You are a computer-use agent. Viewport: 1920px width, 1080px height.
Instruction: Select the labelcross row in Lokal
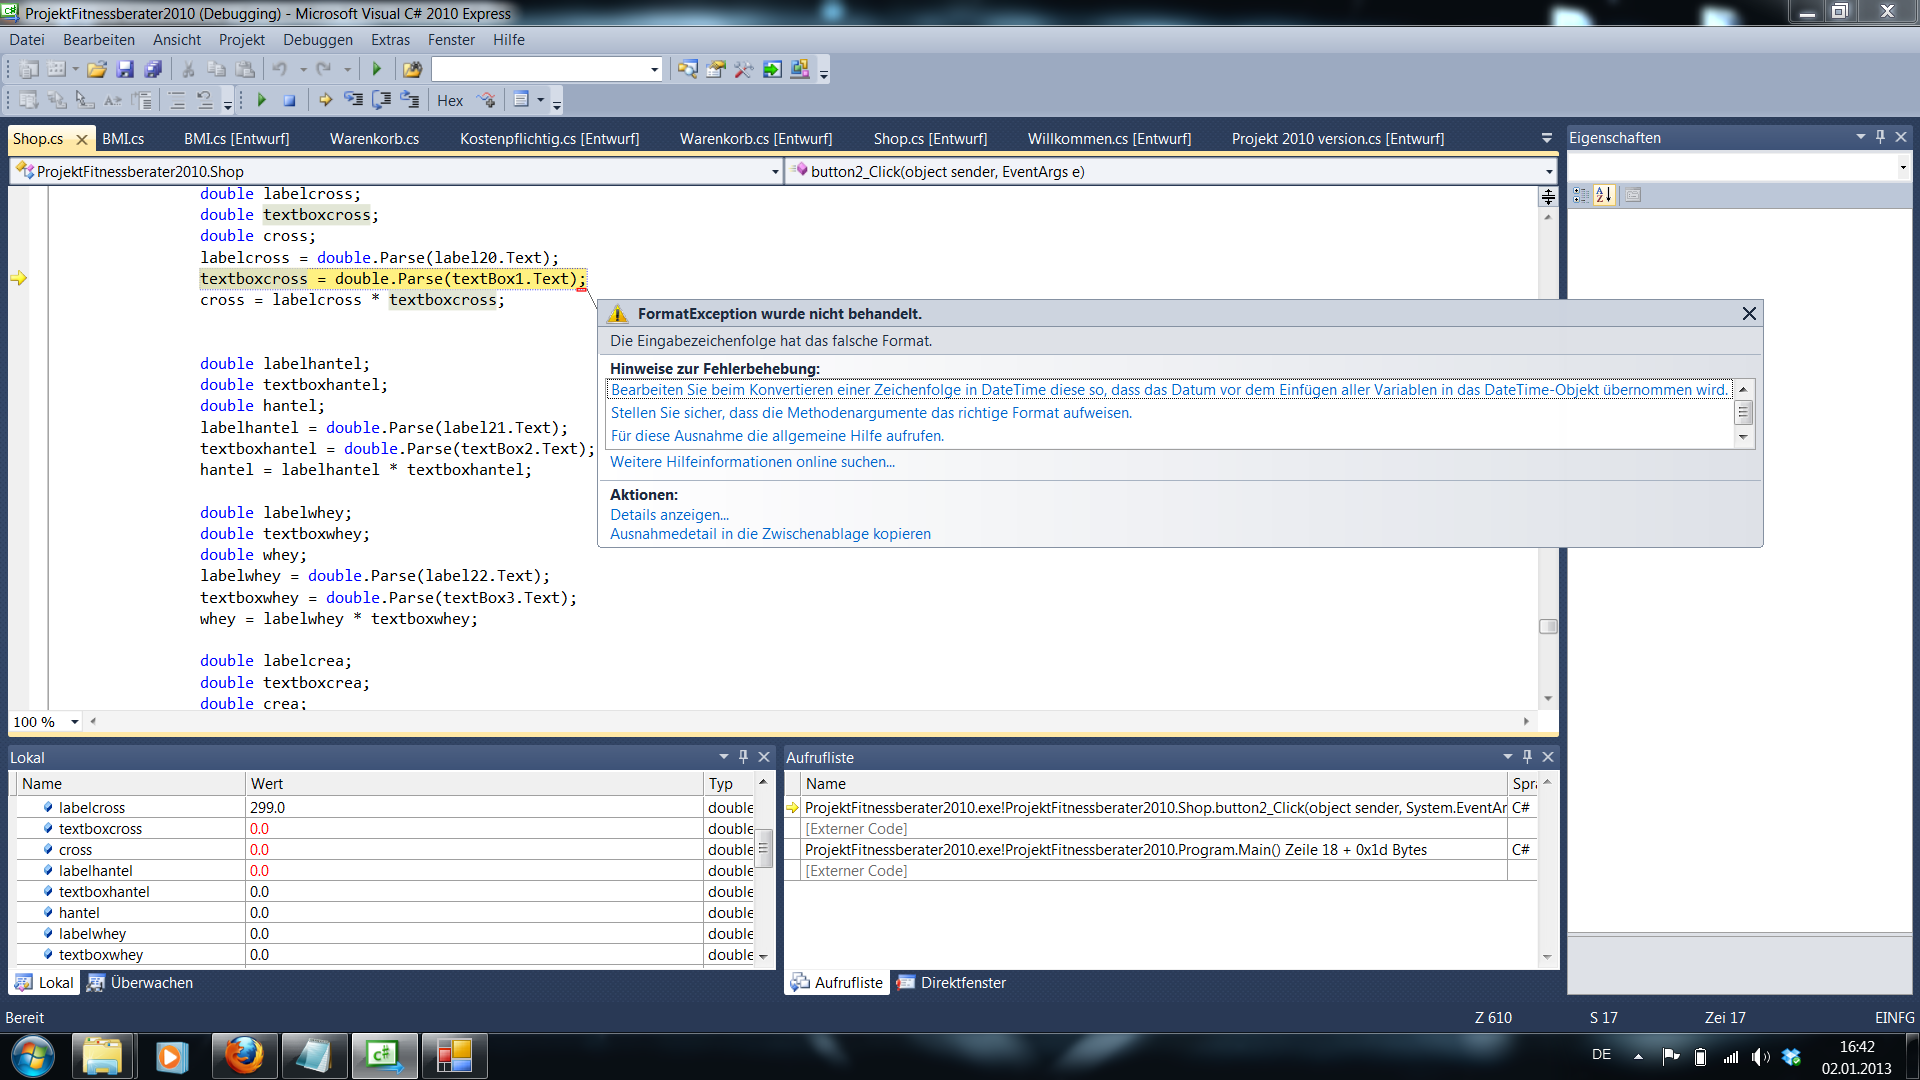pos(385,808)
